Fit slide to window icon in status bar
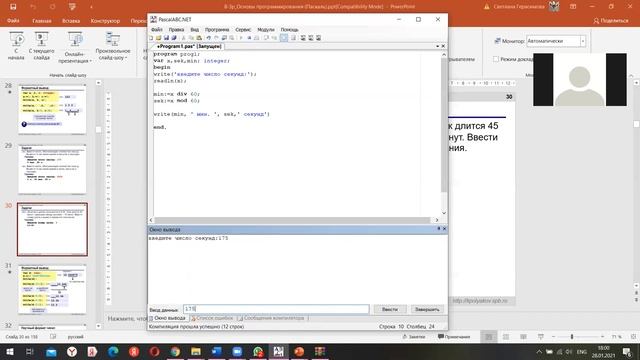 (633, 337)
